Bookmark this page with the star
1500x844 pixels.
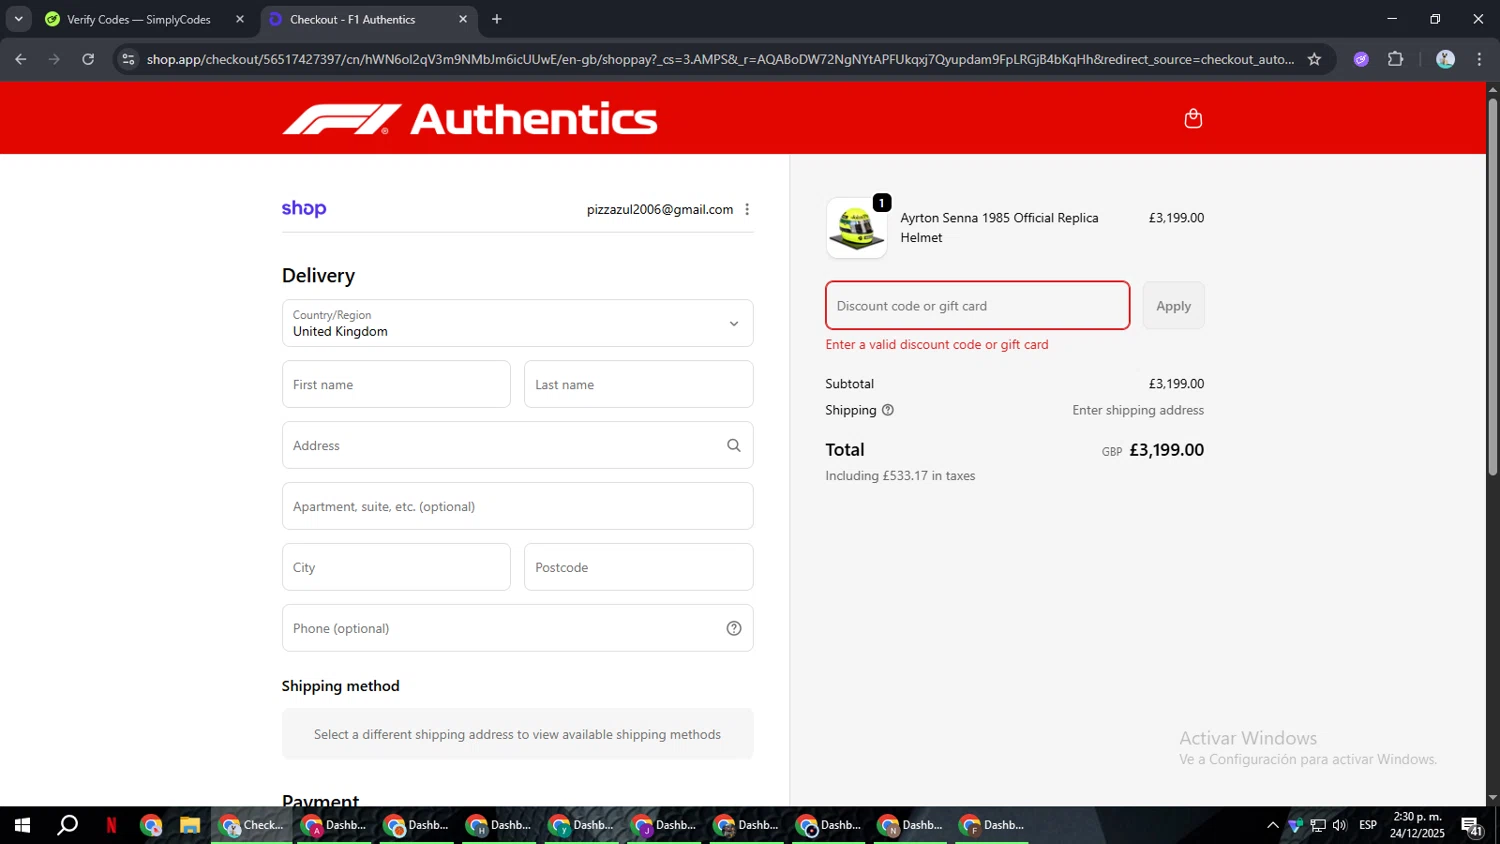pos(1314,59)
